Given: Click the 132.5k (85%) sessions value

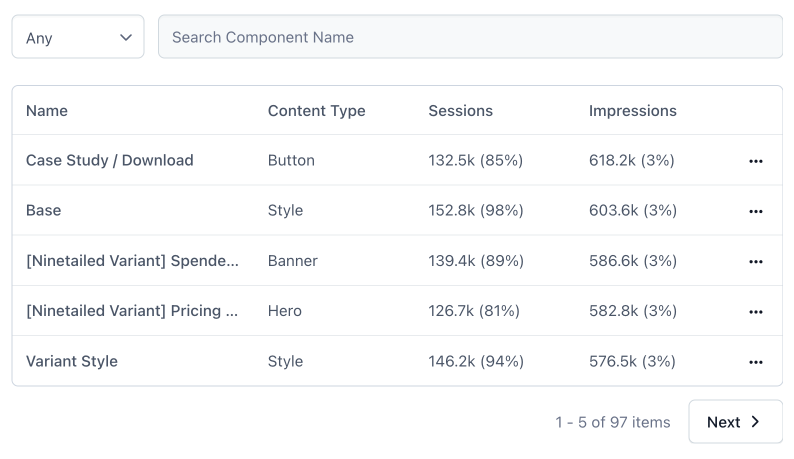Looking at the screenshot, I should 475,161.
